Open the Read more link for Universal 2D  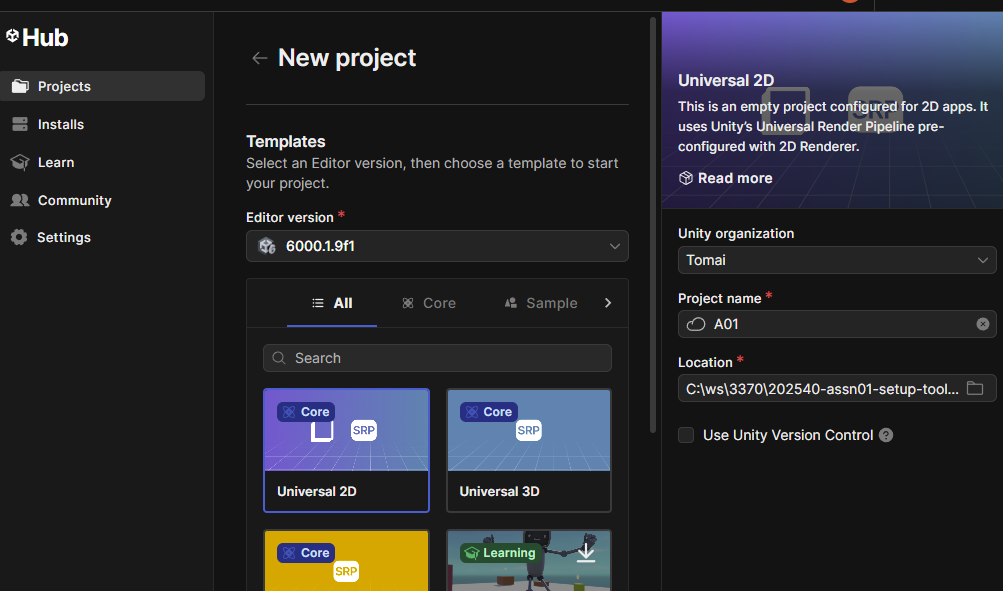tap(725, 178)
